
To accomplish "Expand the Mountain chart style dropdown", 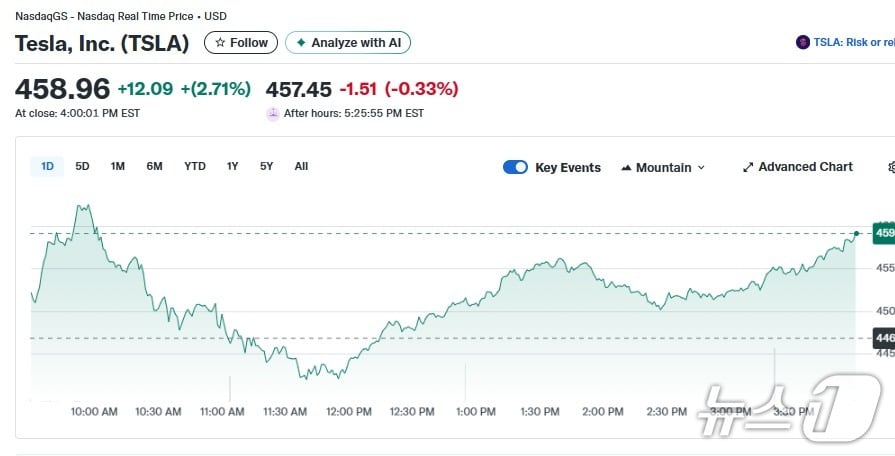I will tap(664, 168).
